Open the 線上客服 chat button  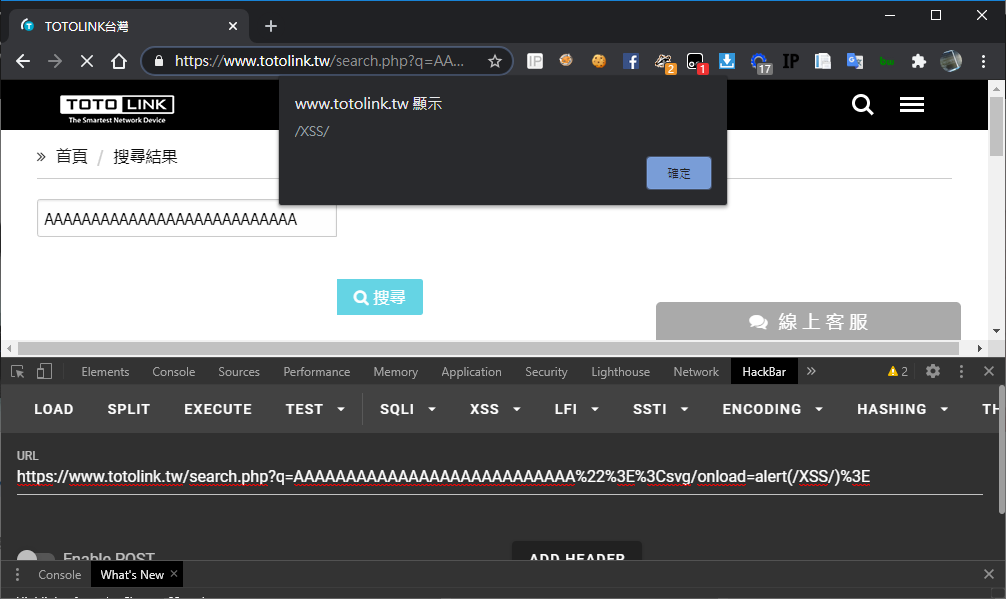click(x=808, y=321)
